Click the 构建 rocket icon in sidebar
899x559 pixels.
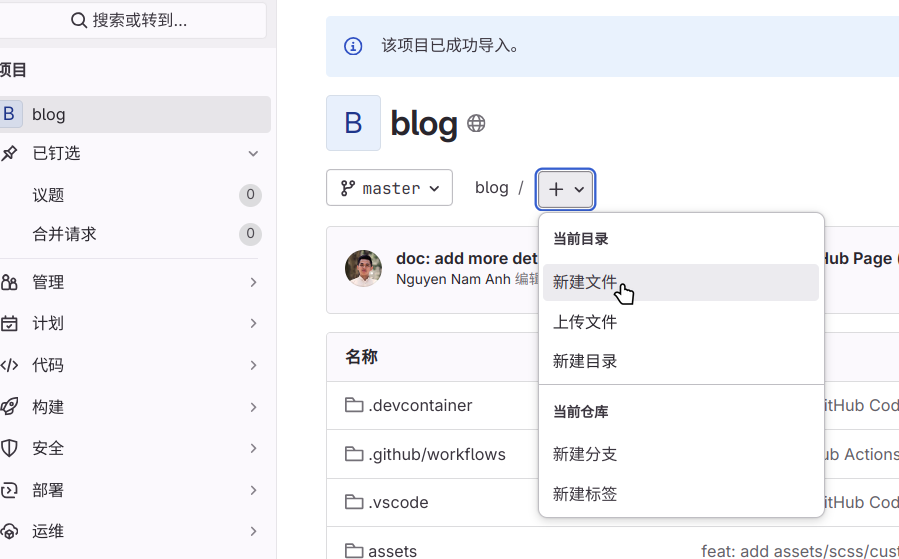[10, 407]
